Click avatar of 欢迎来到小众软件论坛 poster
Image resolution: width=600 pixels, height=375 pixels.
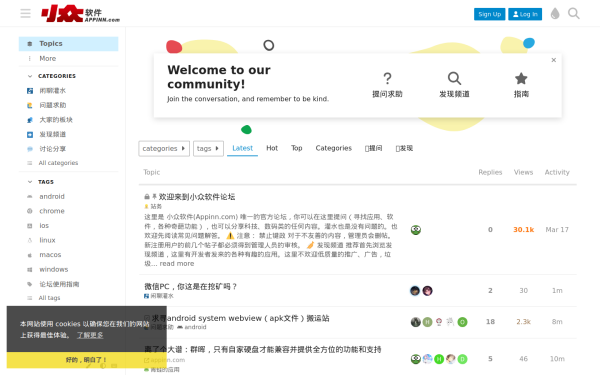pyautogui.click(x=416, y=230)
